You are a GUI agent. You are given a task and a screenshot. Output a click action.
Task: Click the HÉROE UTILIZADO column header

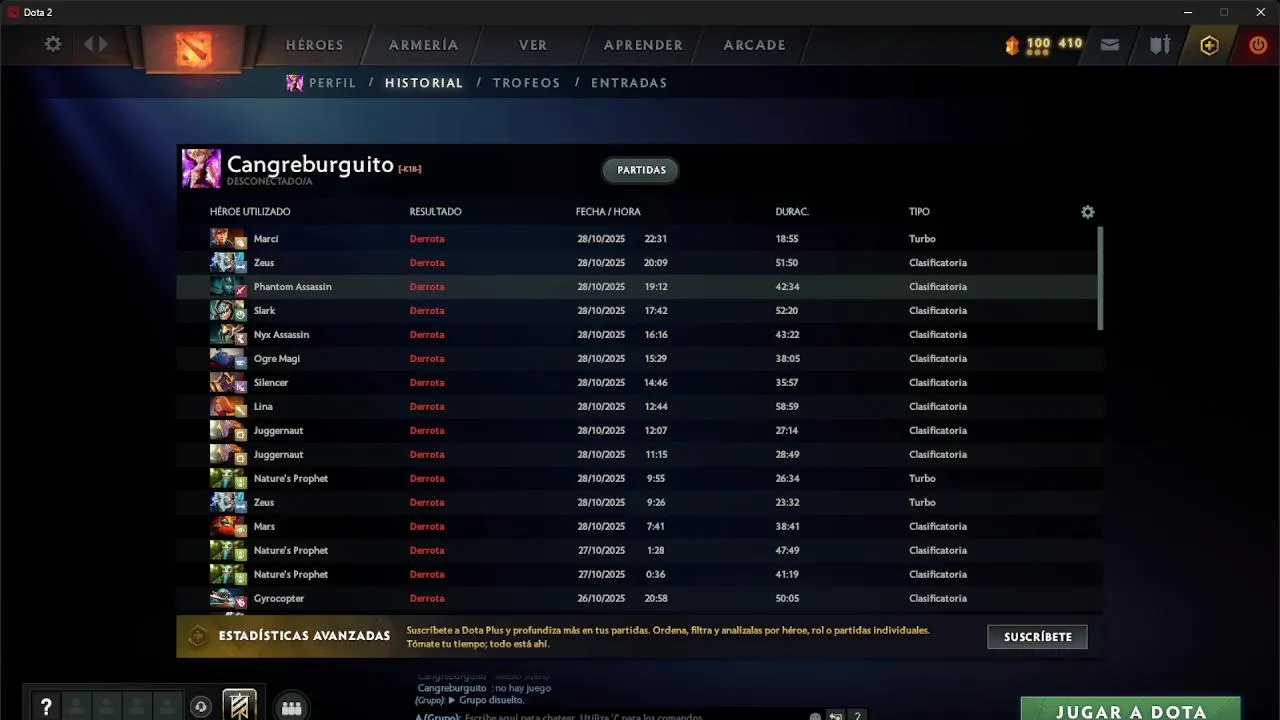click(x=250, y=212)
